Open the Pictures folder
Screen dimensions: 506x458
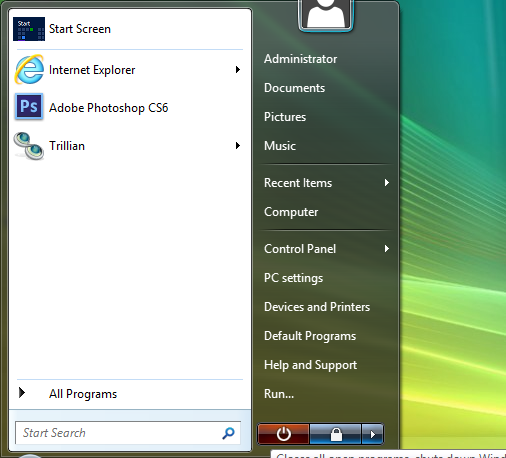coord(285,117)
